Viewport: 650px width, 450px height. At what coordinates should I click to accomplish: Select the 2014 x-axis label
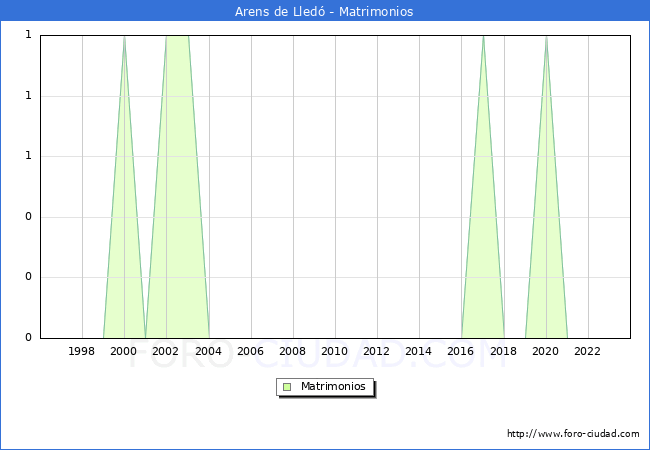[x=418, y=351]
